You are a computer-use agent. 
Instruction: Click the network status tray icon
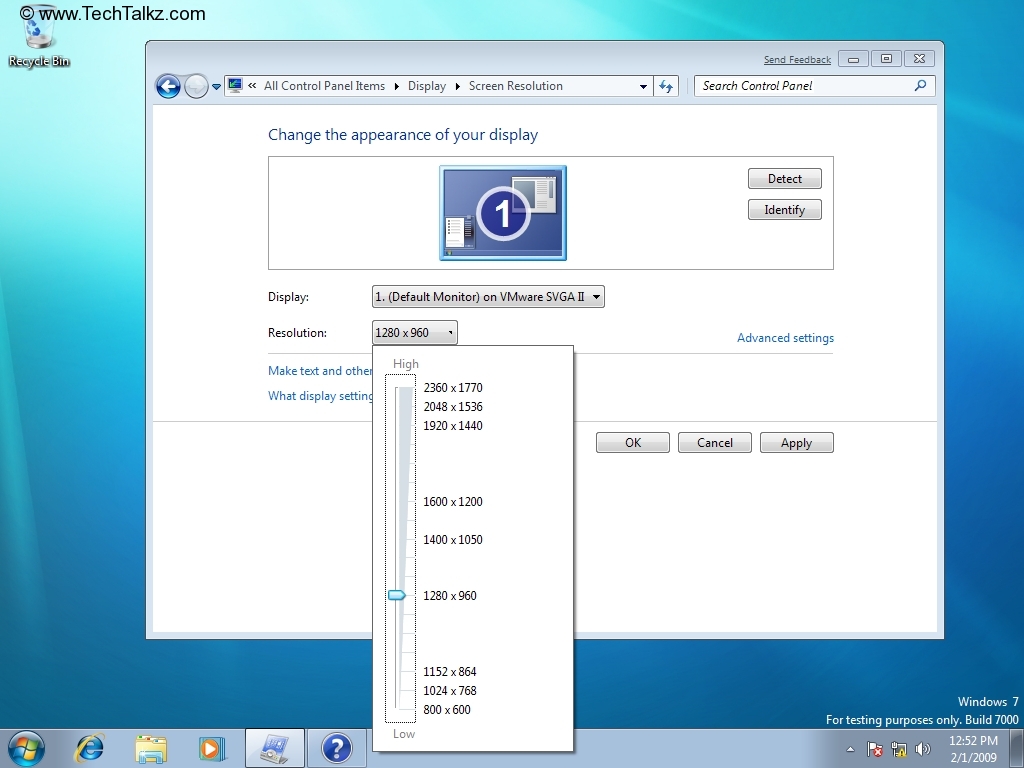tap(899, 749)
